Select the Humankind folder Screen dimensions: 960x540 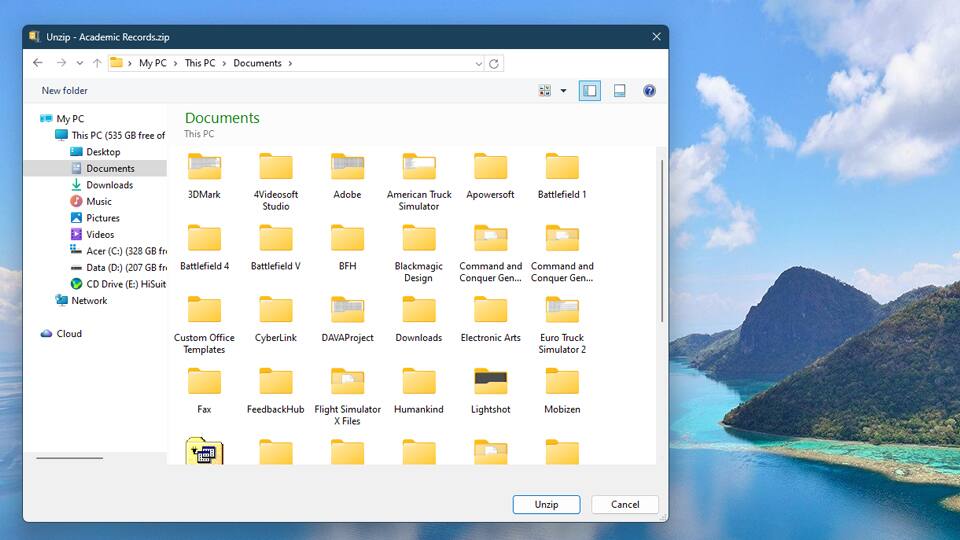click(419, 391)
